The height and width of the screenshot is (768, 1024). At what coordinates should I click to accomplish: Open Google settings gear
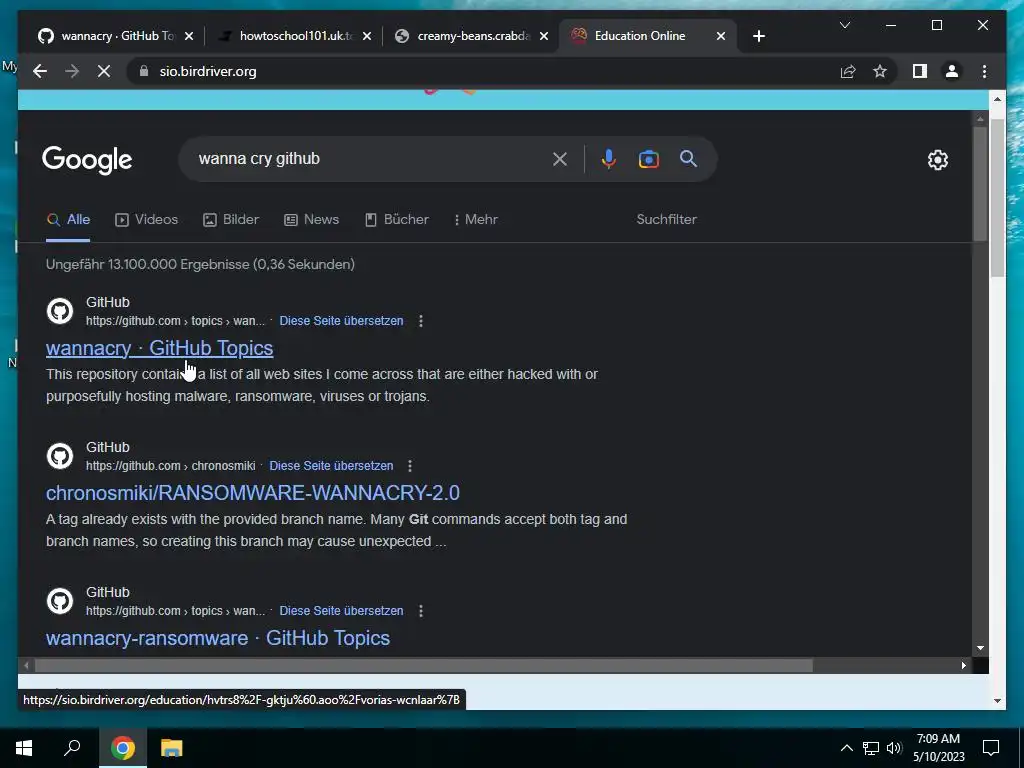[938, 160]
